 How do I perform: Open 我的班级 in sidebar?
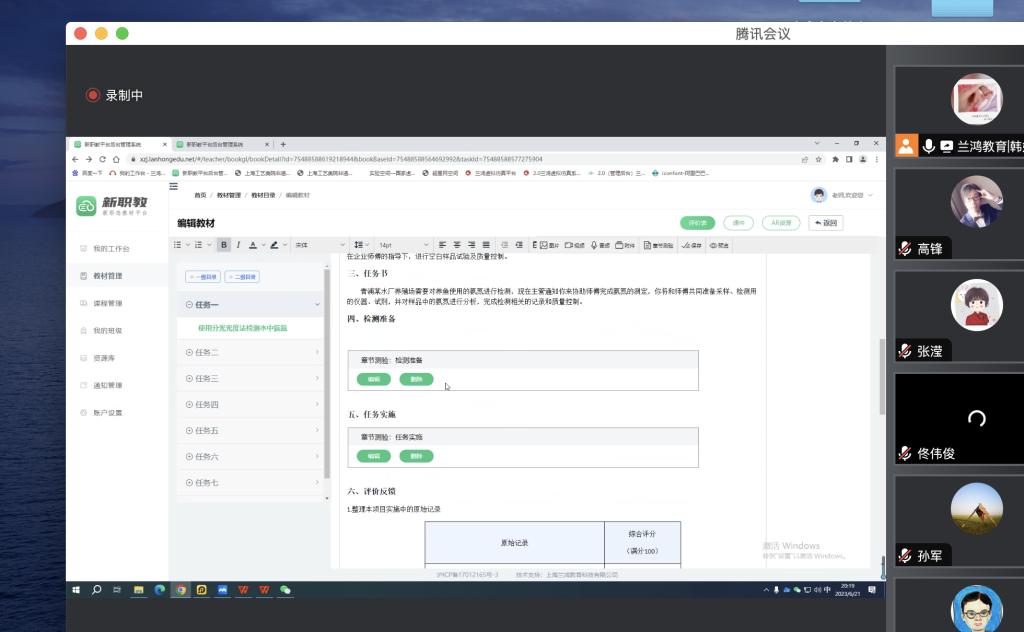pos(108,330)
